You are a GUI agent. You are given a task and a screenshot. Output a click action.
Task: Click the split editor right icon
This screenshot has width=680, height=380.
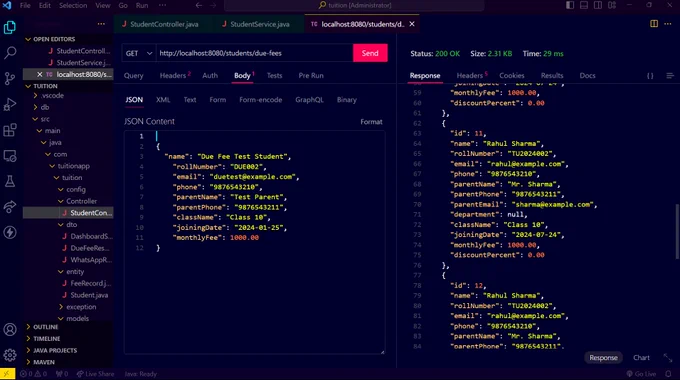654,24
